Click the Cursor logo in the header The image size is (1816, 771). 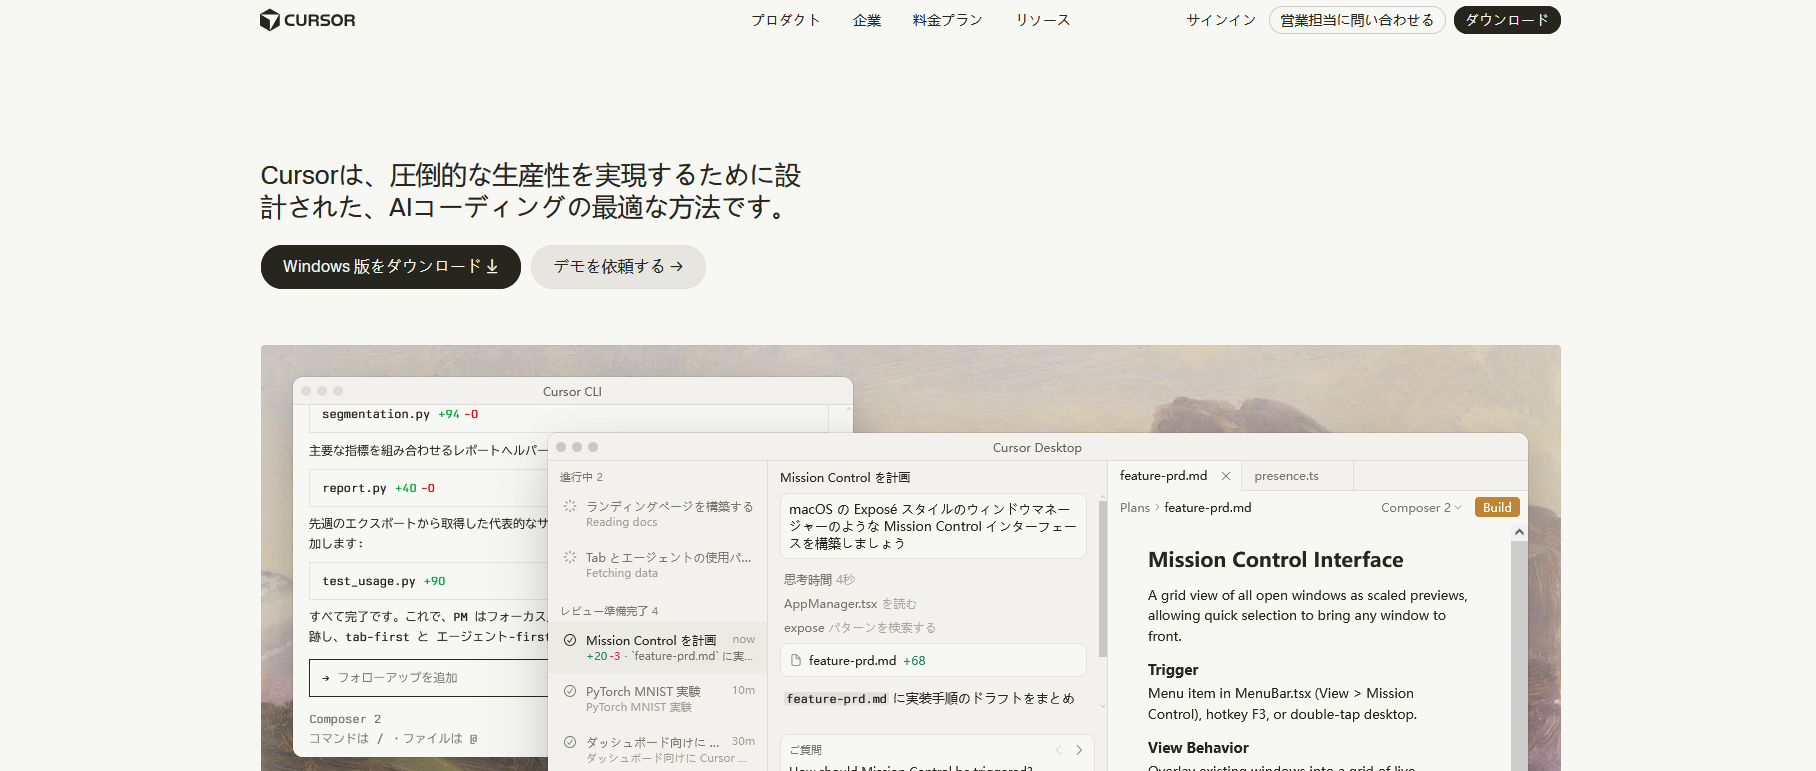(308, 20)
